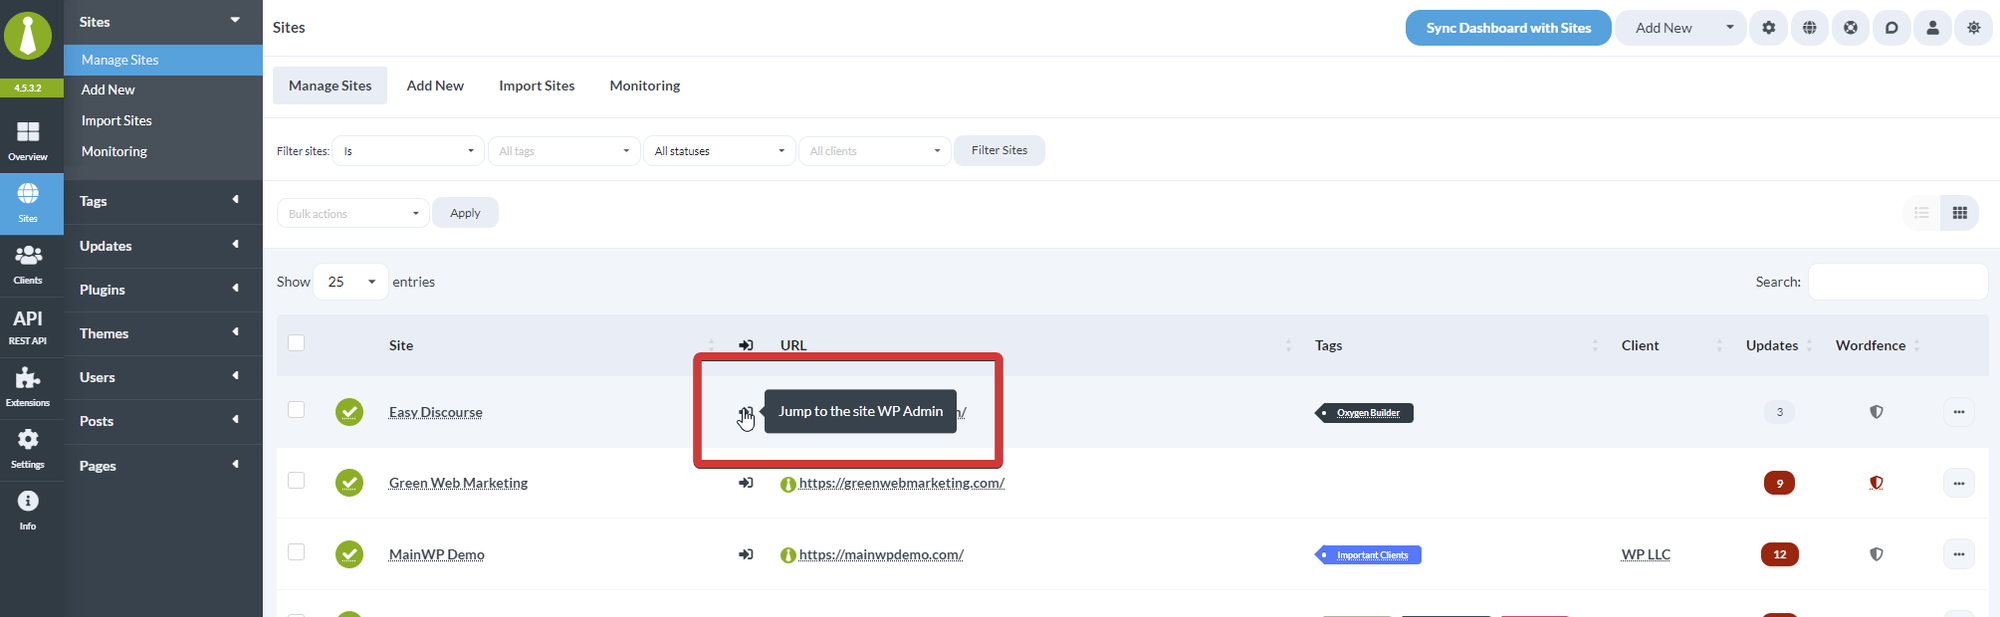Expand the Users sidebar menu

point(163,378)
